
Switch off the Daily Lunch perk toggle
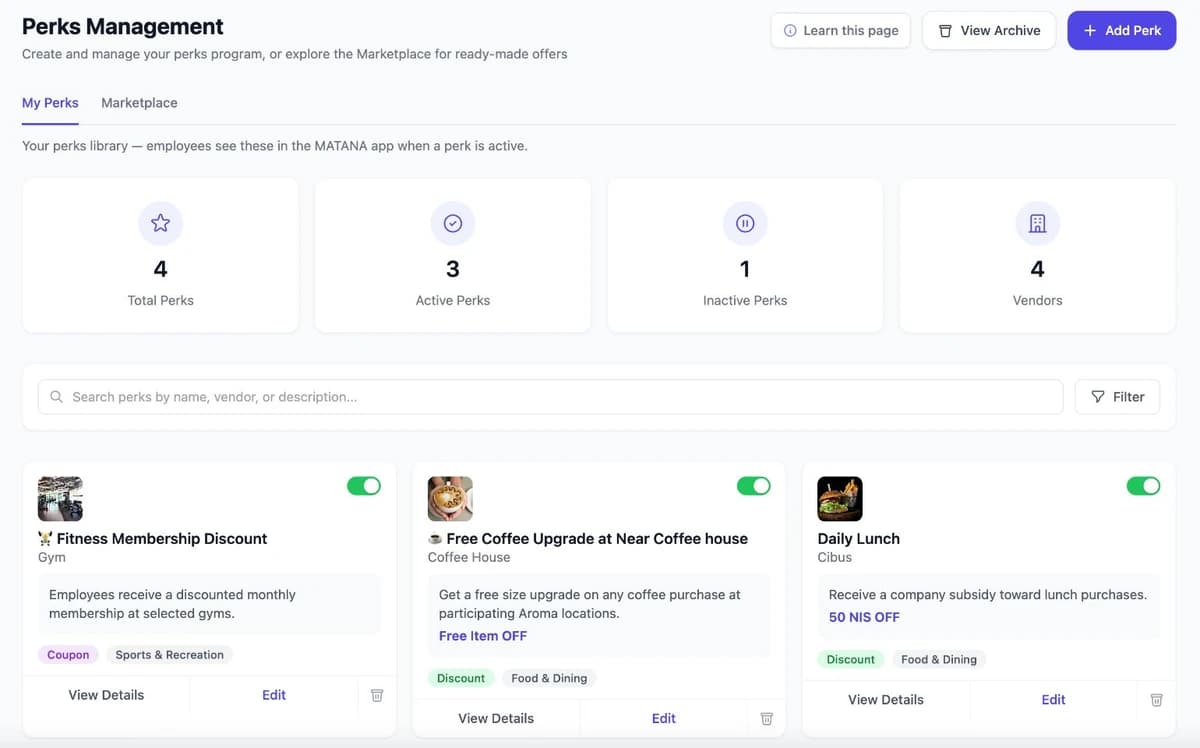(x=1144, y=486)
